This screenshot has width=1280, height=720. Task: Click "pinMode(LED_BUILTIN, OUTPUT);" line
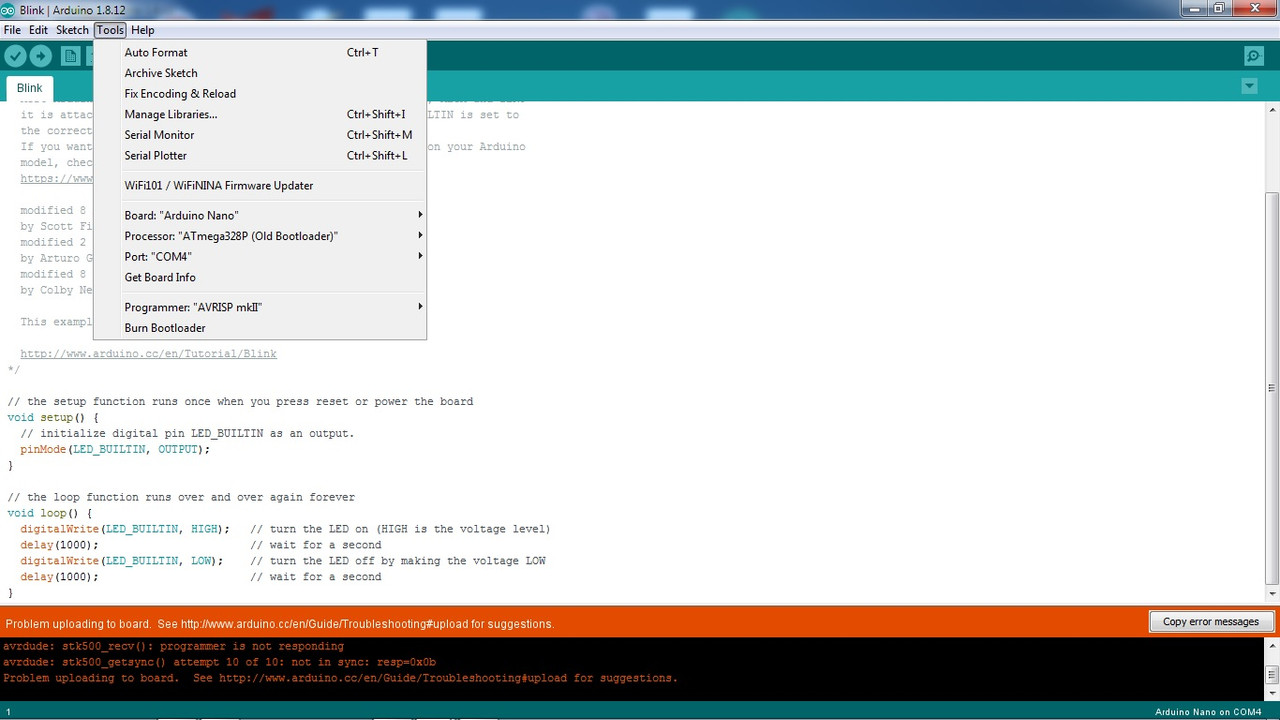[x=115, y=450]
